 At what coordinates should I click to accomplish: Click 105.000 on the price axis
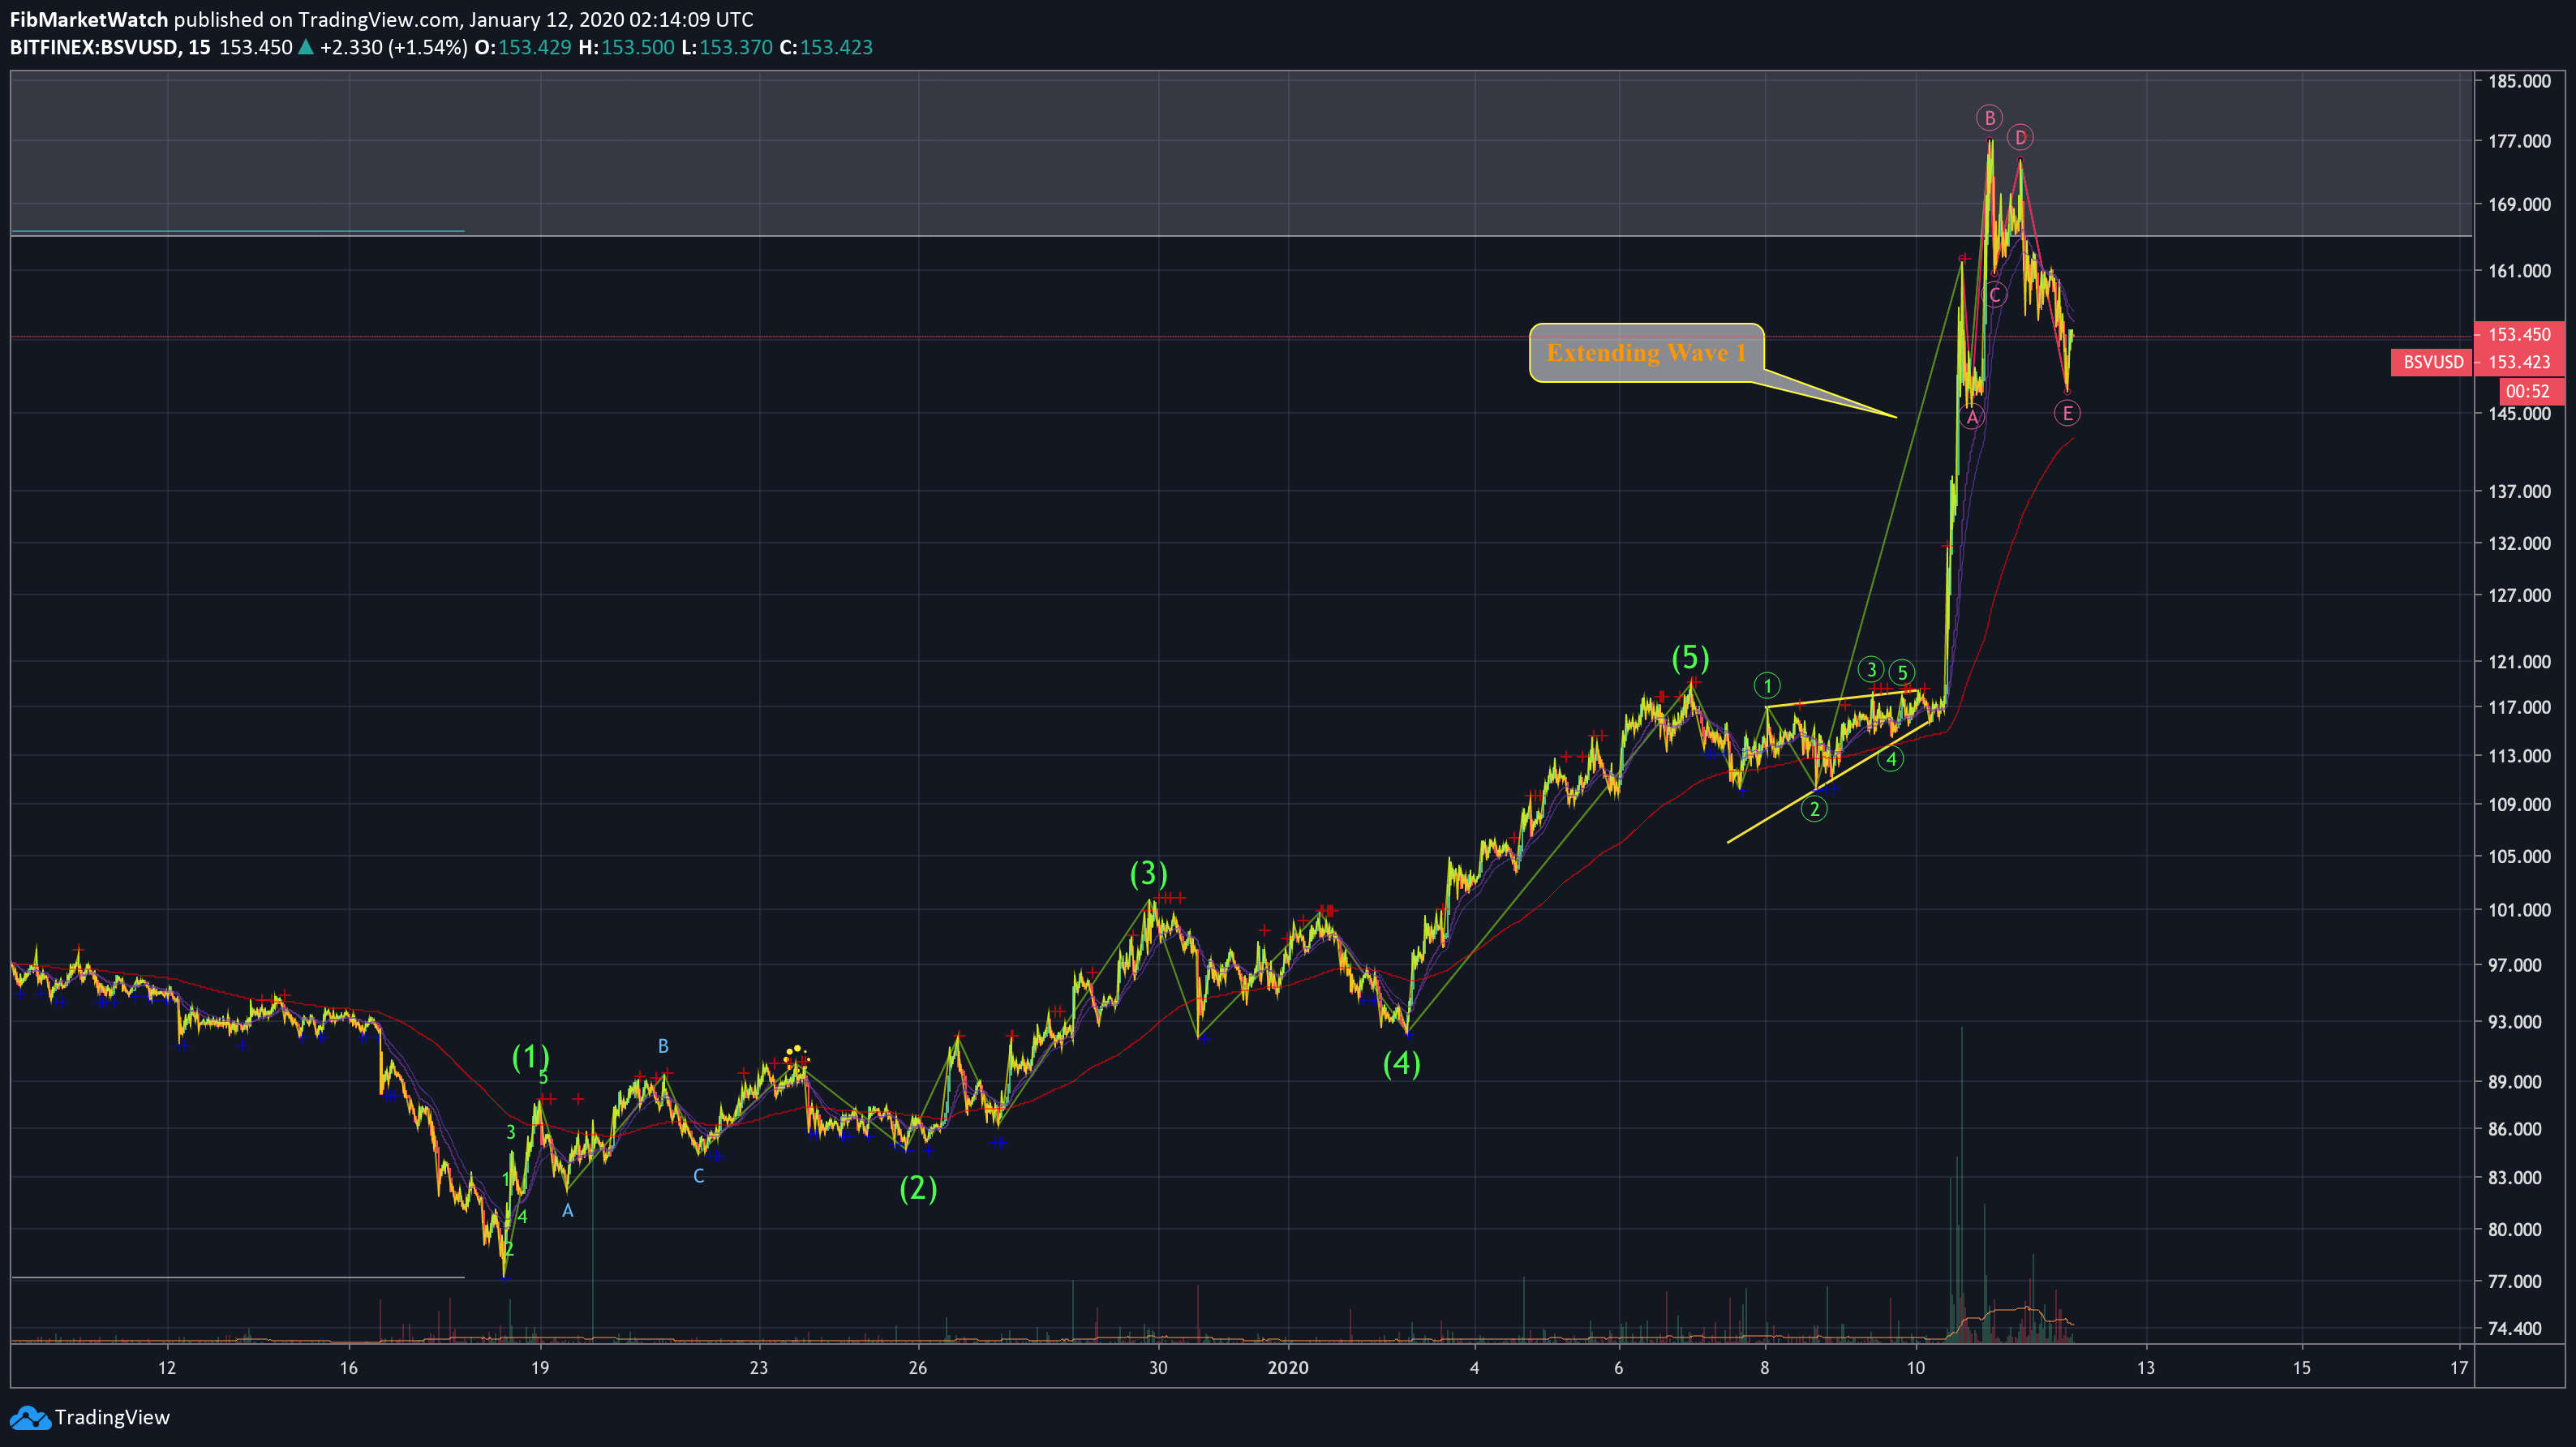2519,856
